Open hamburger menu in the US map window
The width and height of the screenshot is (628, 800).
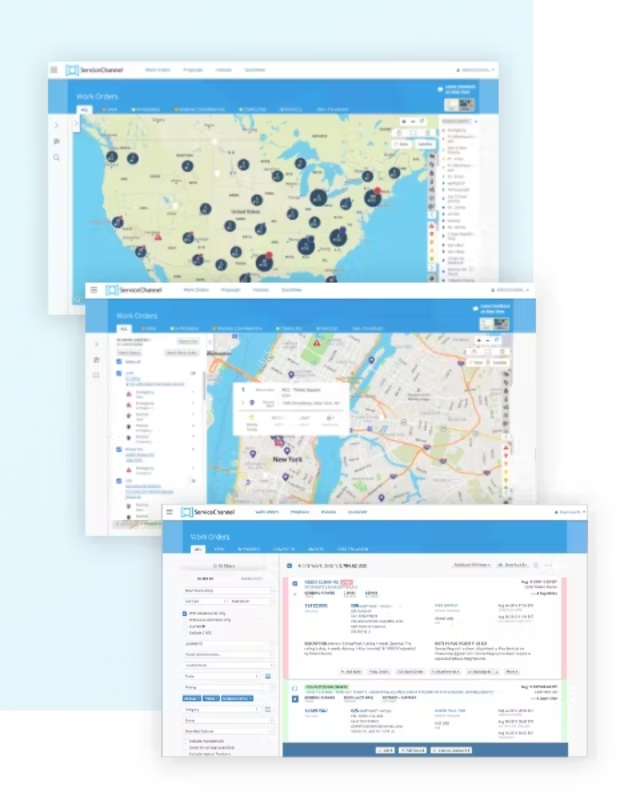[x=54, y=70]
